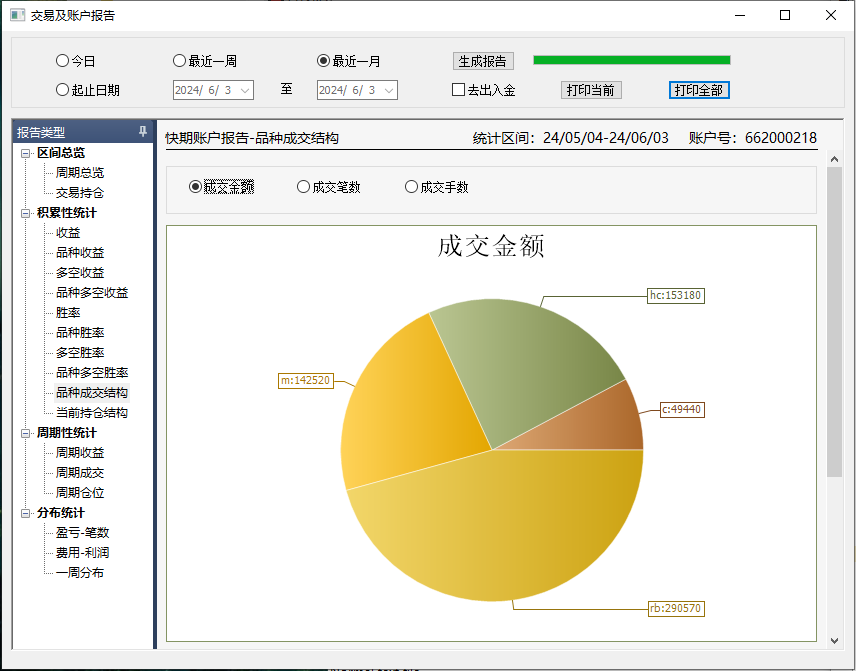The width and height of the screenshot is (856, 671).
Task: Click the 打印全部 button
Action: click(x=699, y=90)
